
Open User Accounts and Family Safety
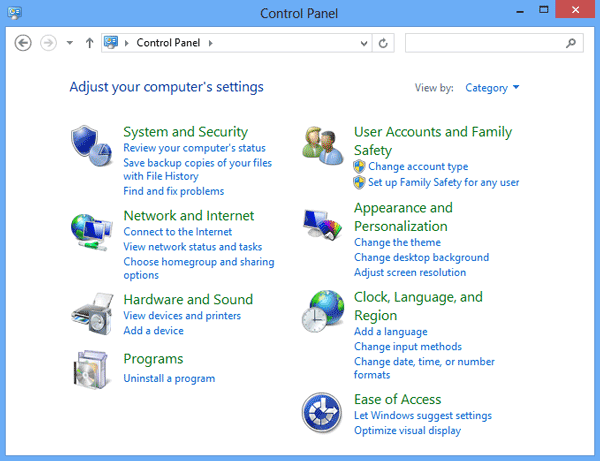click(433, 141)
